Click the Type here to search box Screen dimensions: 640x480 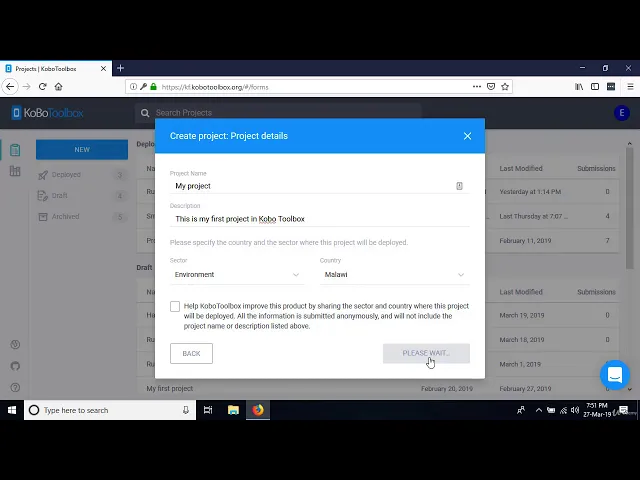(110, 410)
